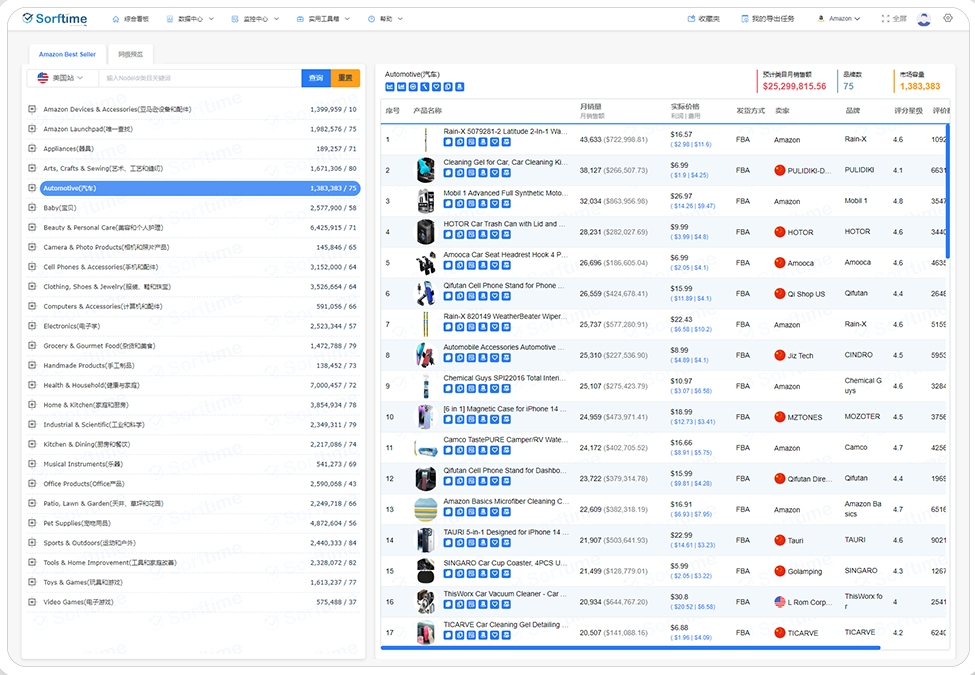
Task: Open the 美国站 site selector dropdown
Action: click(62, 78)
